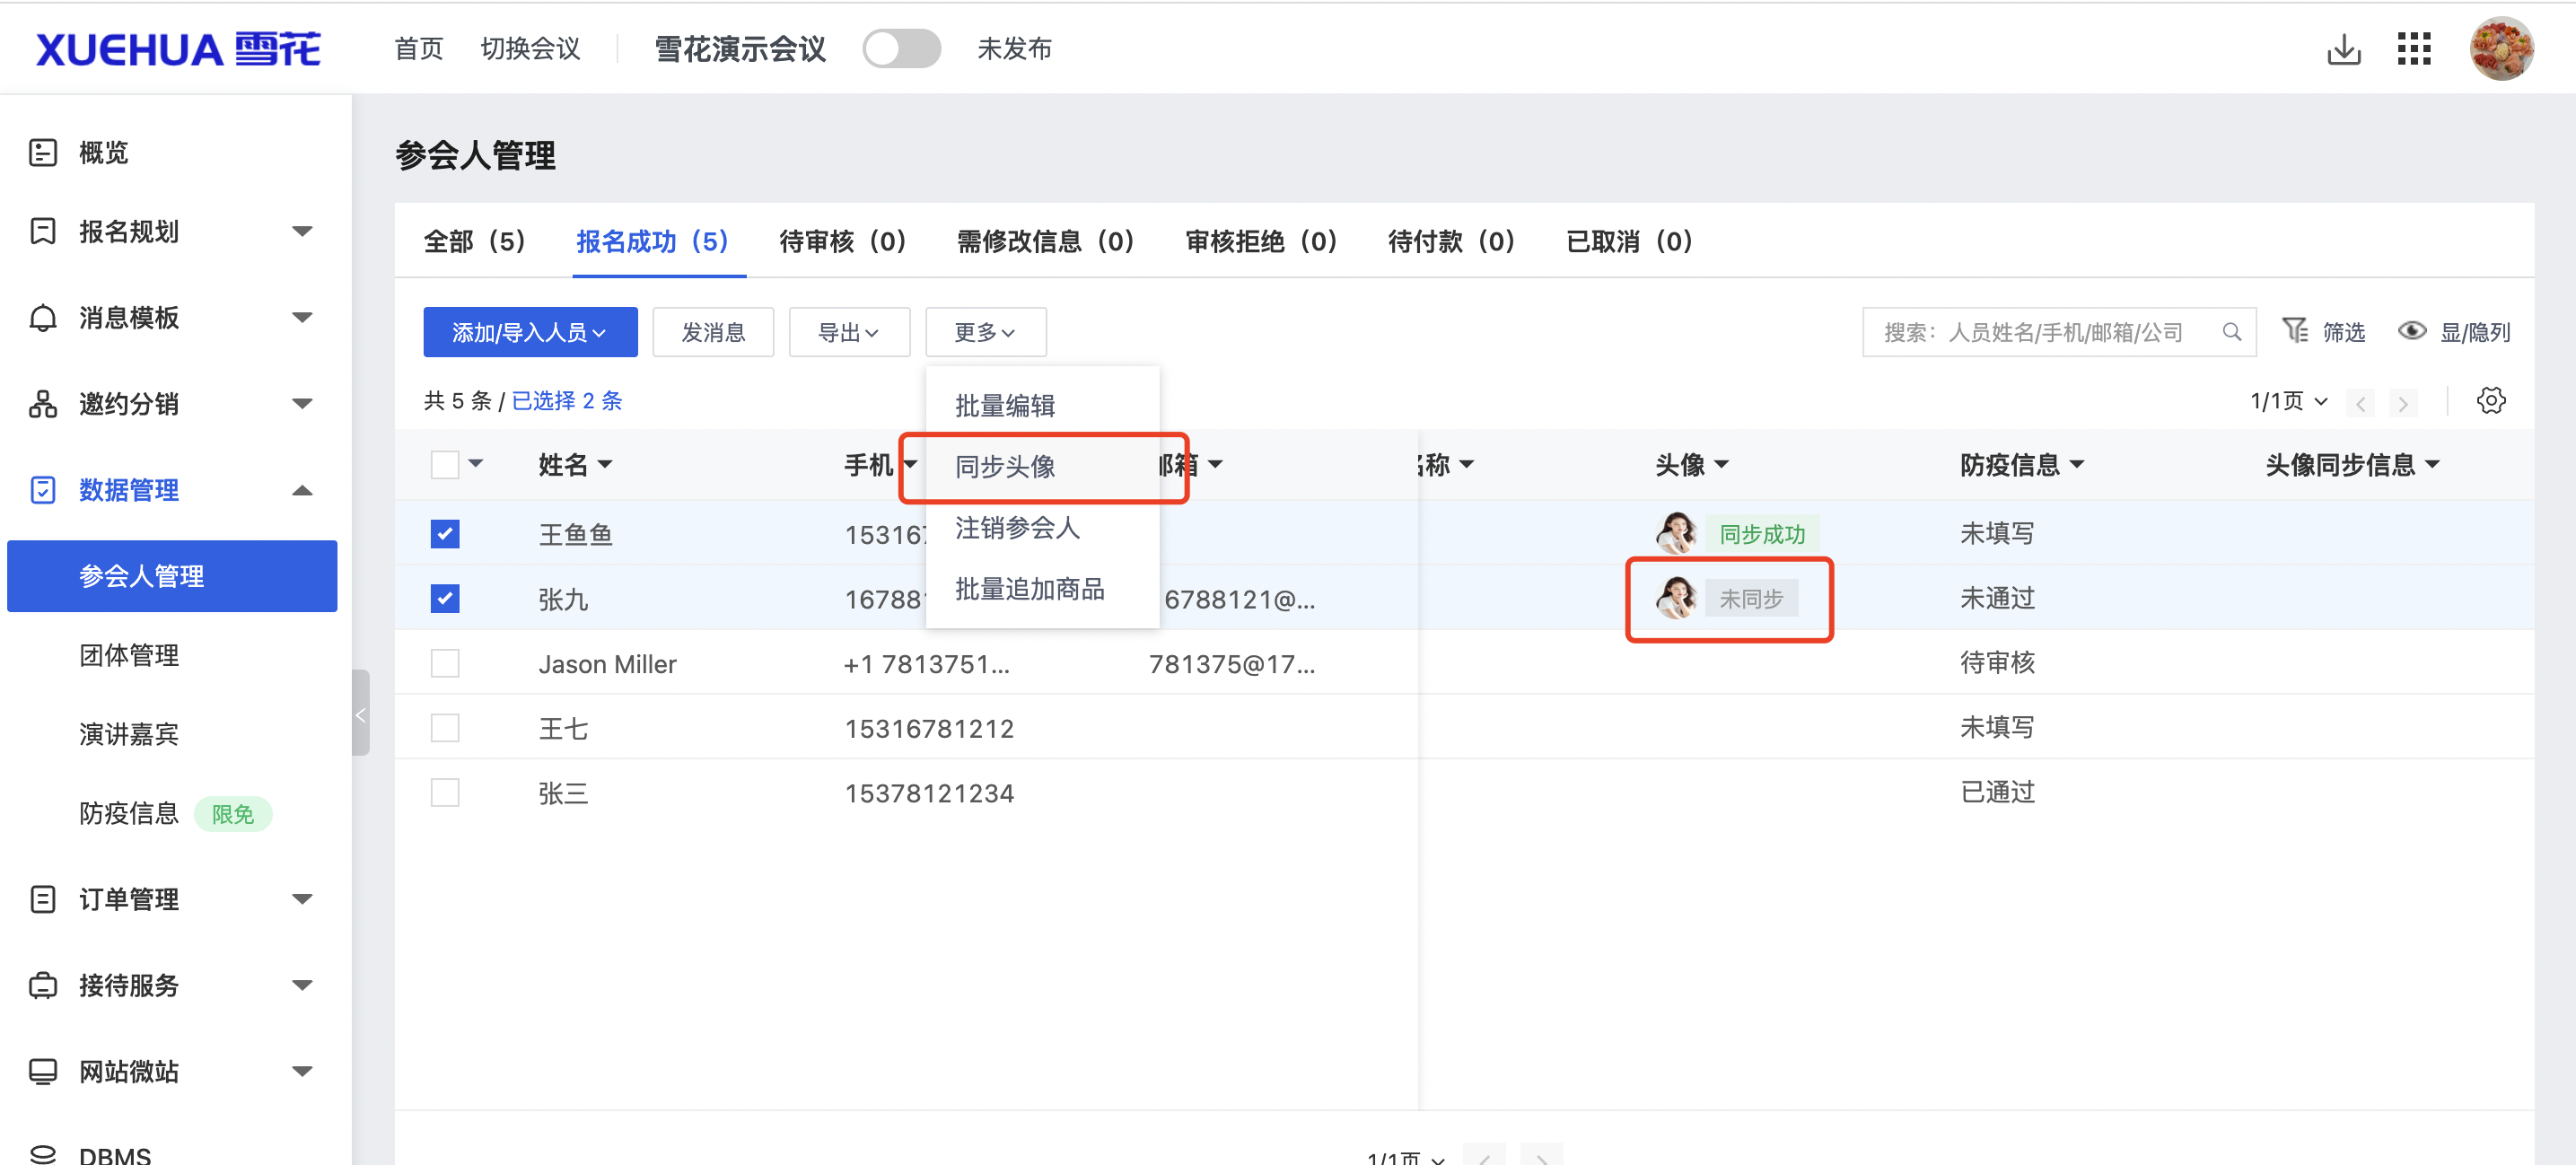Click the 概览 overview icon
The height and width of the screenshot is (1165, 2576).
pos(43,152)
